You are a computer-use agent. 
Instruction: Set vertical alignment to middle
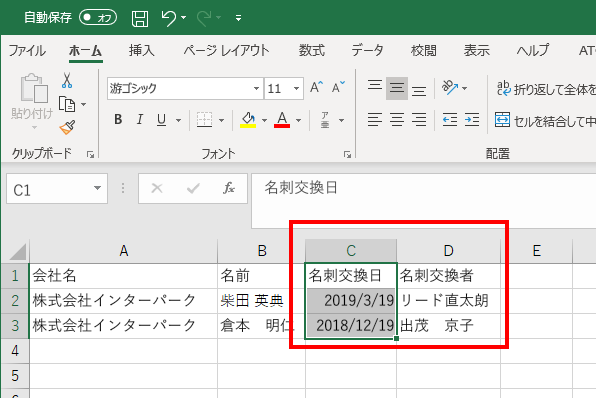pos(397,88)
